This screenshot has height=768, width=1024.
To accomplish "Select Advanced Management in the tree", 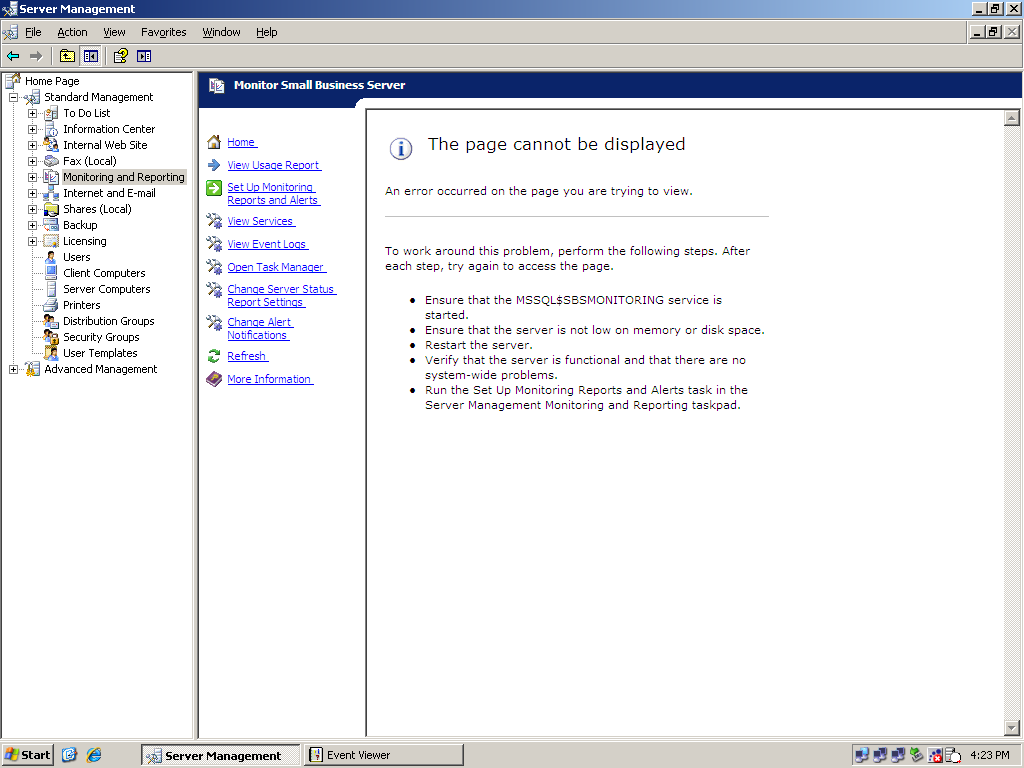I will pos(101,369).
